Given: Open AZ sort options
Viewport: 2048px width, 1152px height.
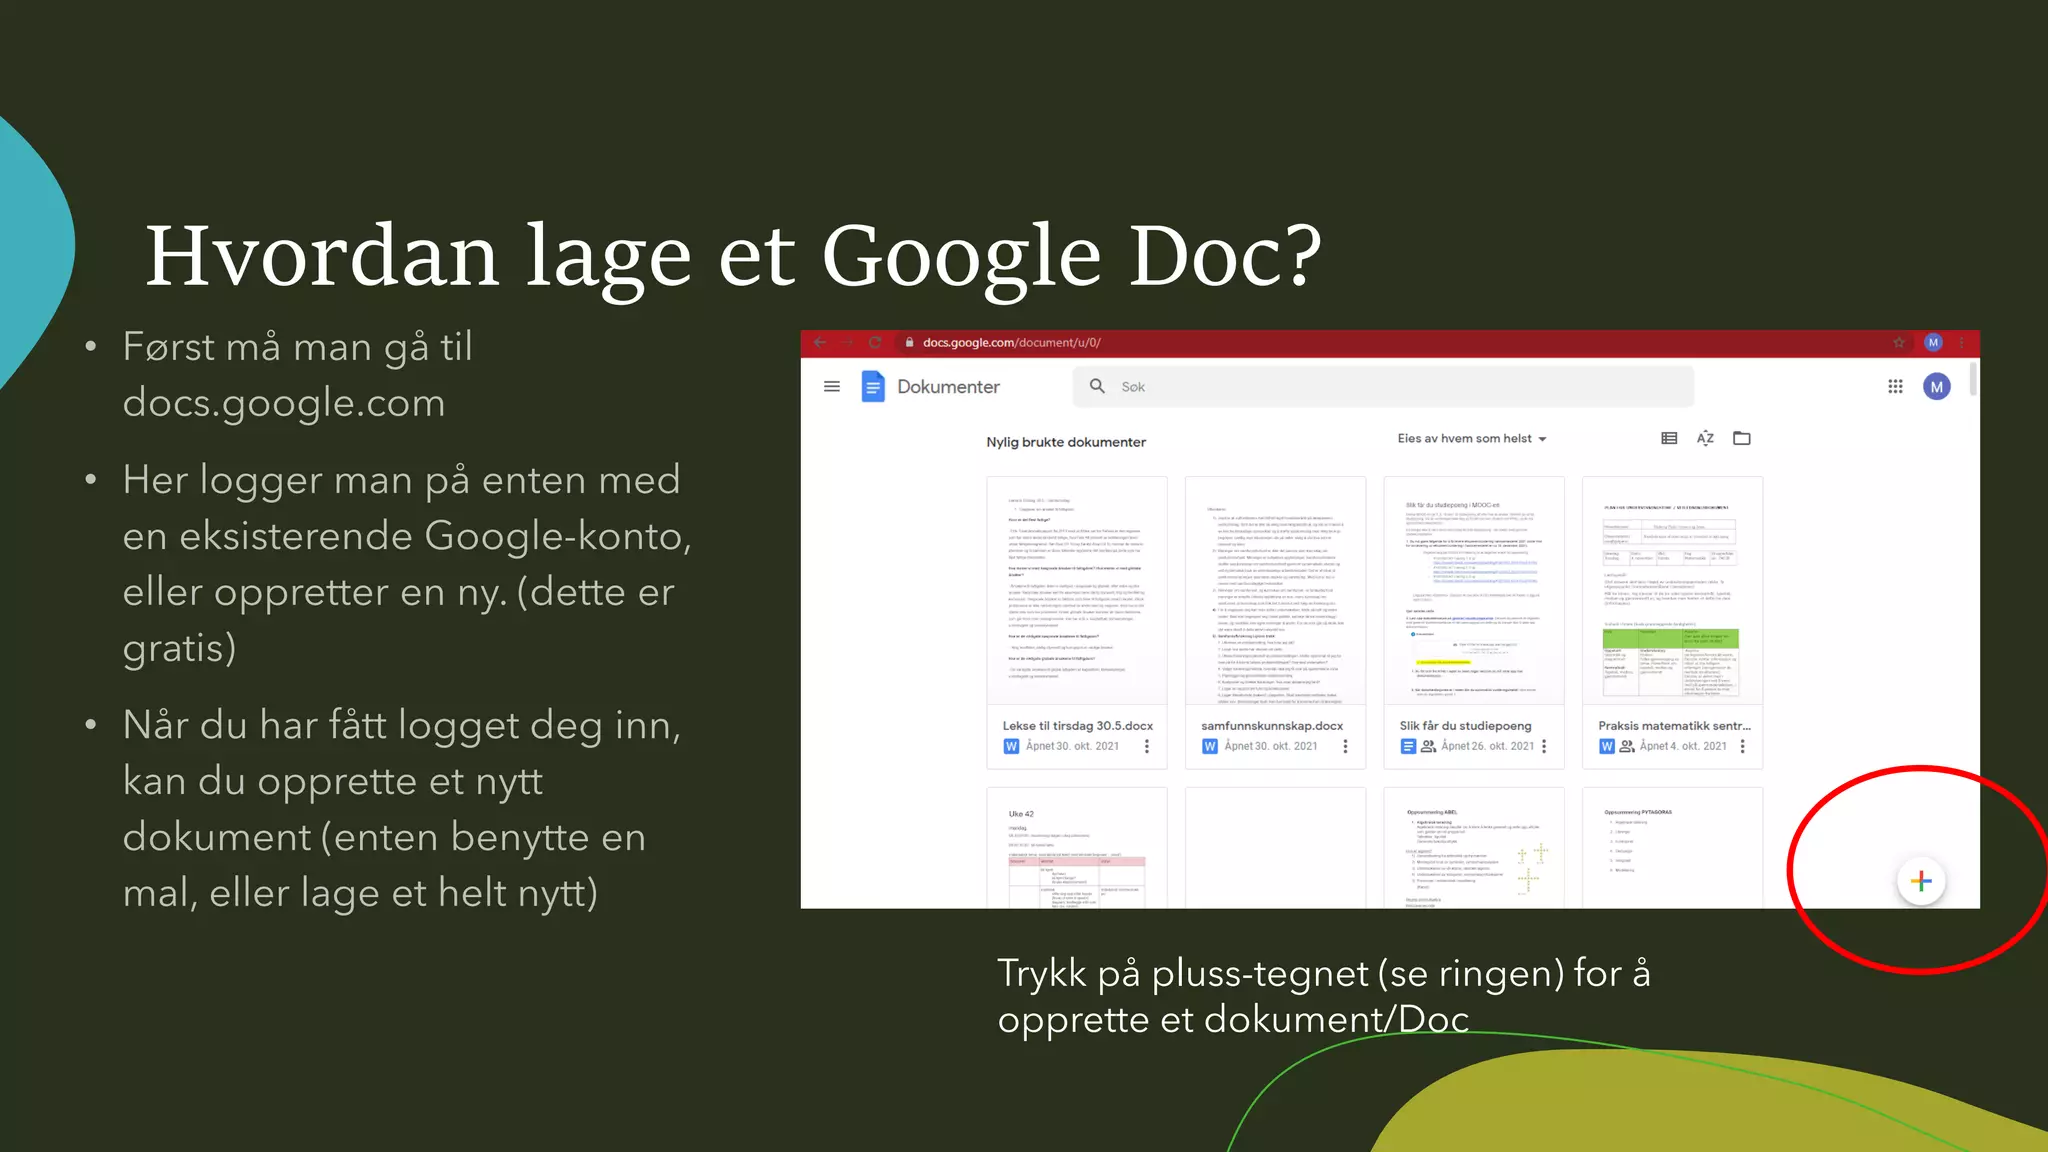Looking at the screenshot, I should pyautogui.click(x=1705, y=438).
